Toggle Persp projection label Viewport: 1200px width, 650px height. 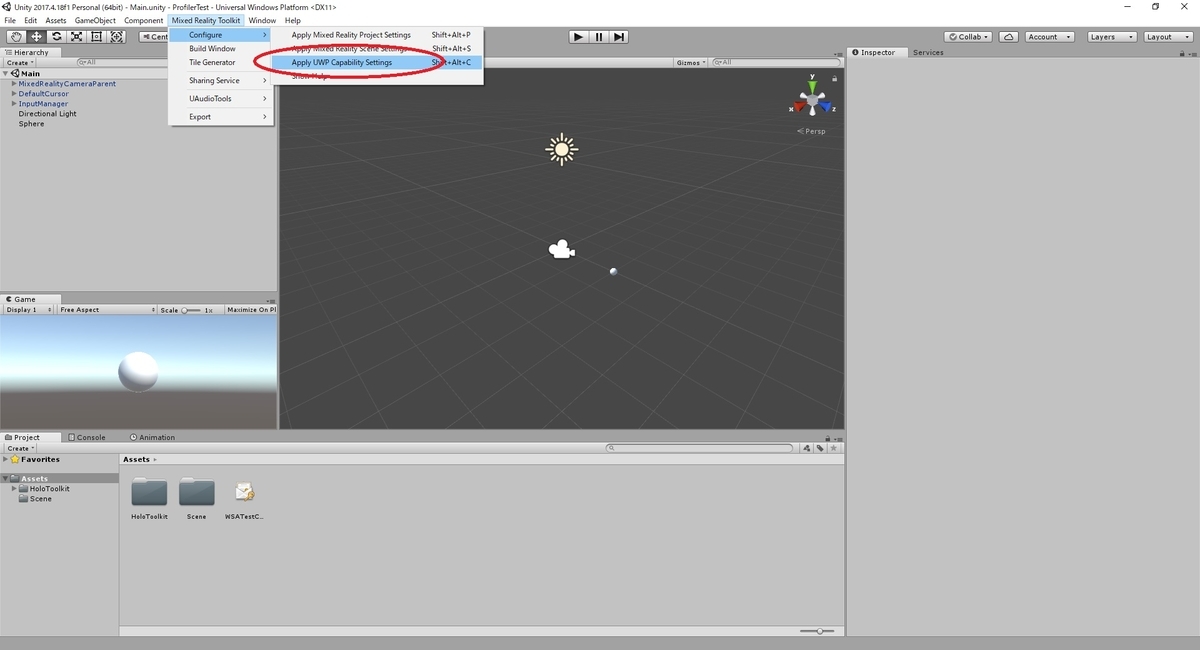(x=812, y=131)
